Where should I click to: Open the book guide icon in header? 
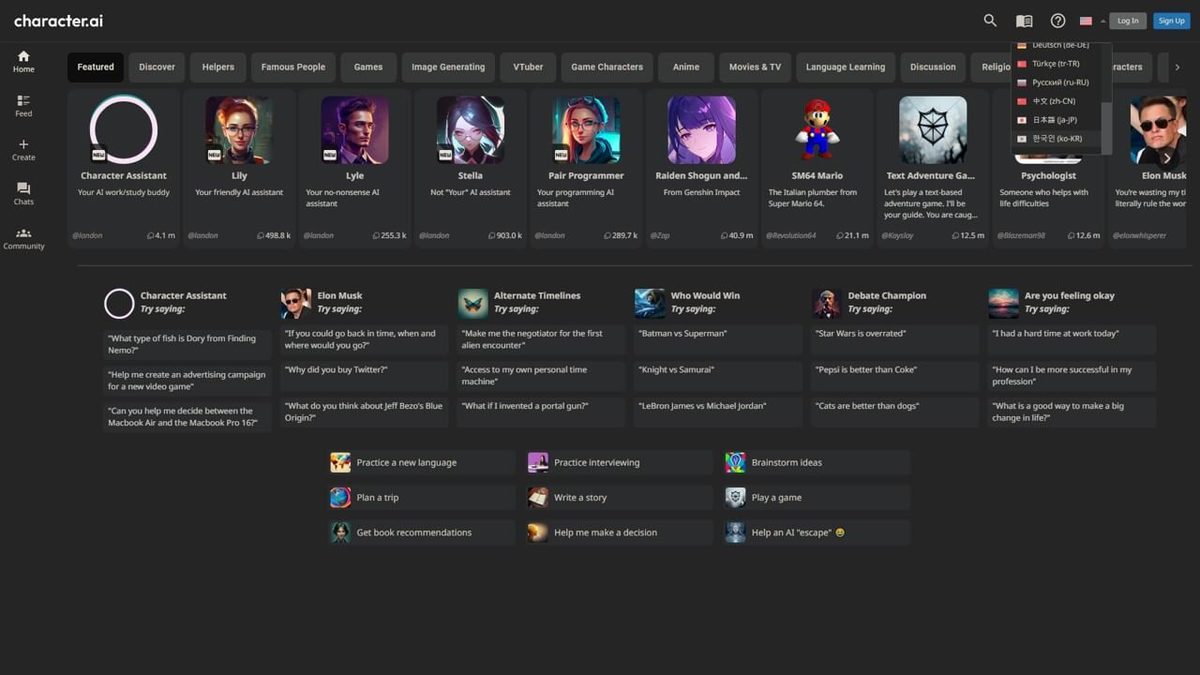coord(1024,21)
